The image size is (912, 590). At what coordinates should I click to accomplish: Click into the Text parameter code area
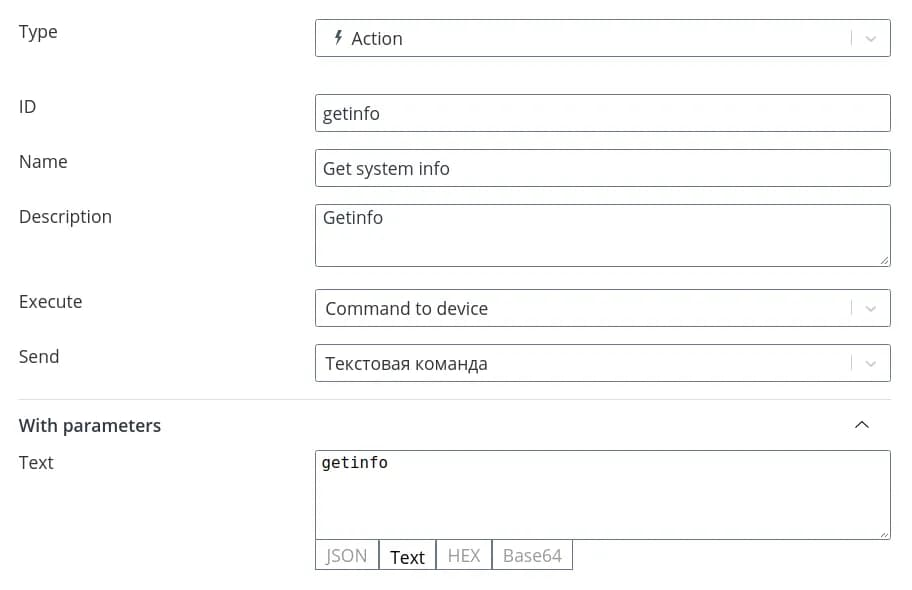click(602, 495)
